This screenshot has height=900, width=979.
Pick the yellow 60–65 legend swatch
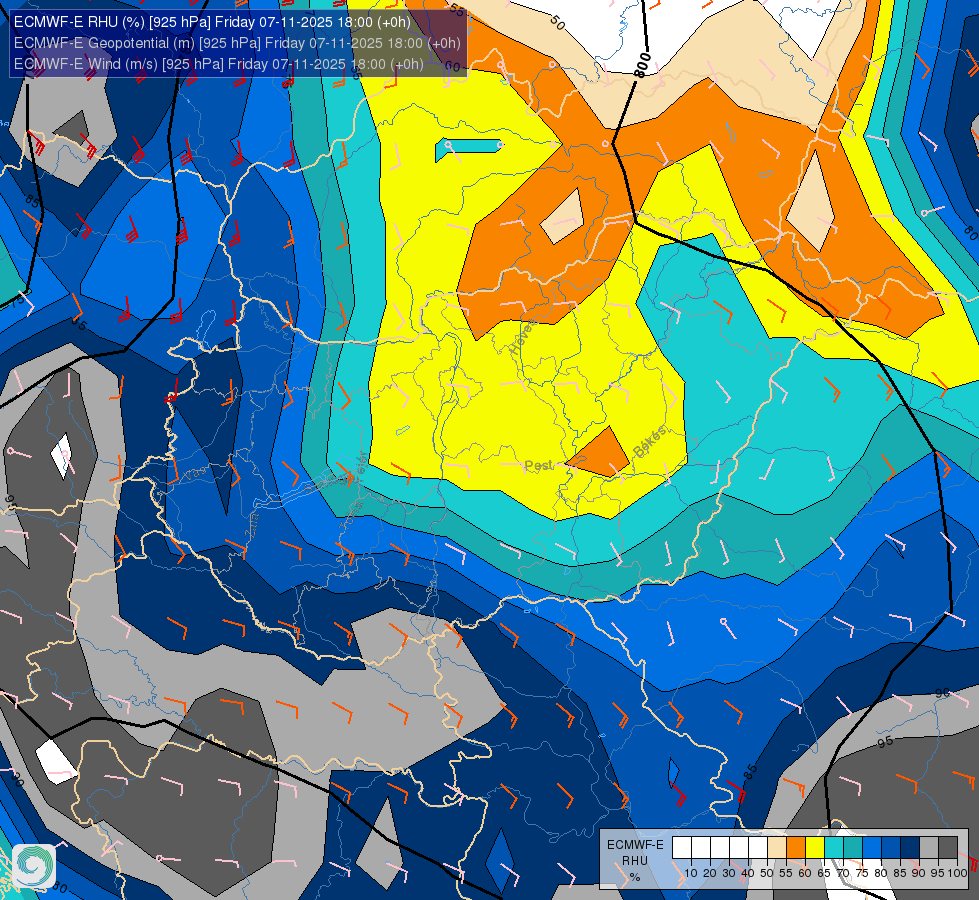pos(815,847)
